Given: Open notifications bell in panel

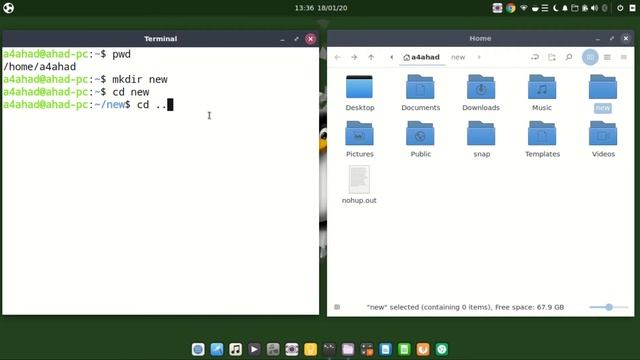Looking at the screenshot, I should coord(565,8).
